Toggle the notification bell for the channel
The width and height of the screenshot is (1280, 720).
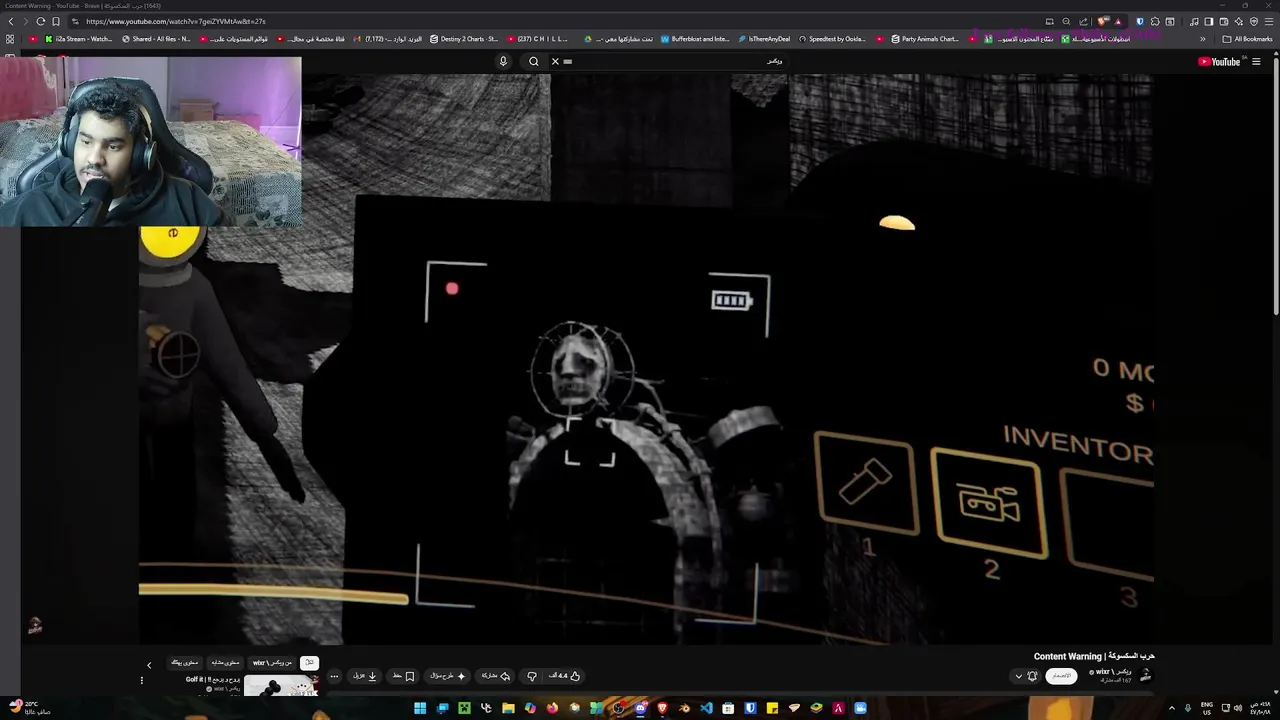tap(1033, 676)
